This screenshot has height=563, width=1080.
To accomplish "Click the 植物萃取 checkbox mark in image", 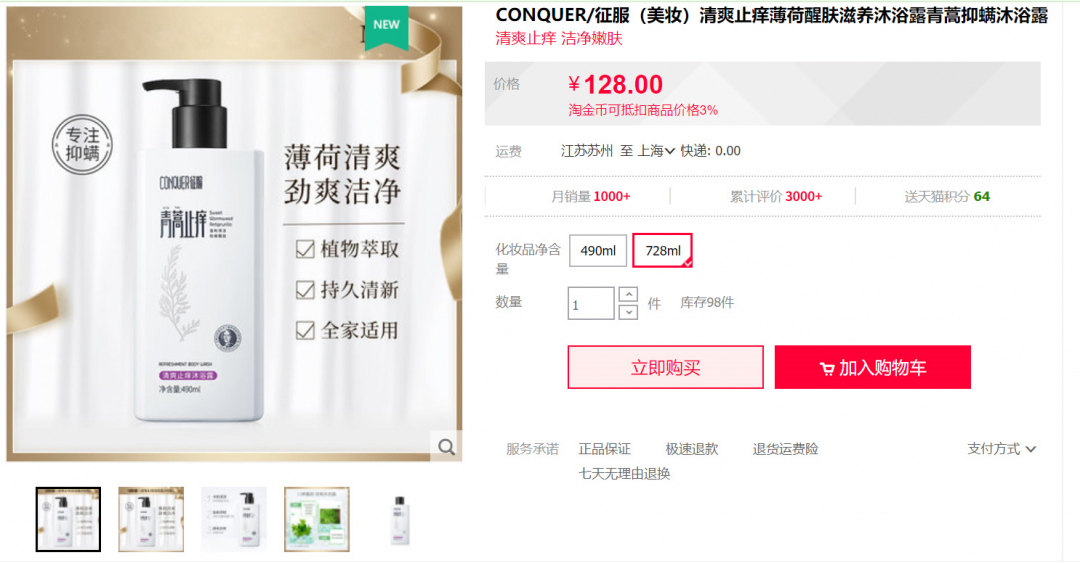I will click(305, 249).
